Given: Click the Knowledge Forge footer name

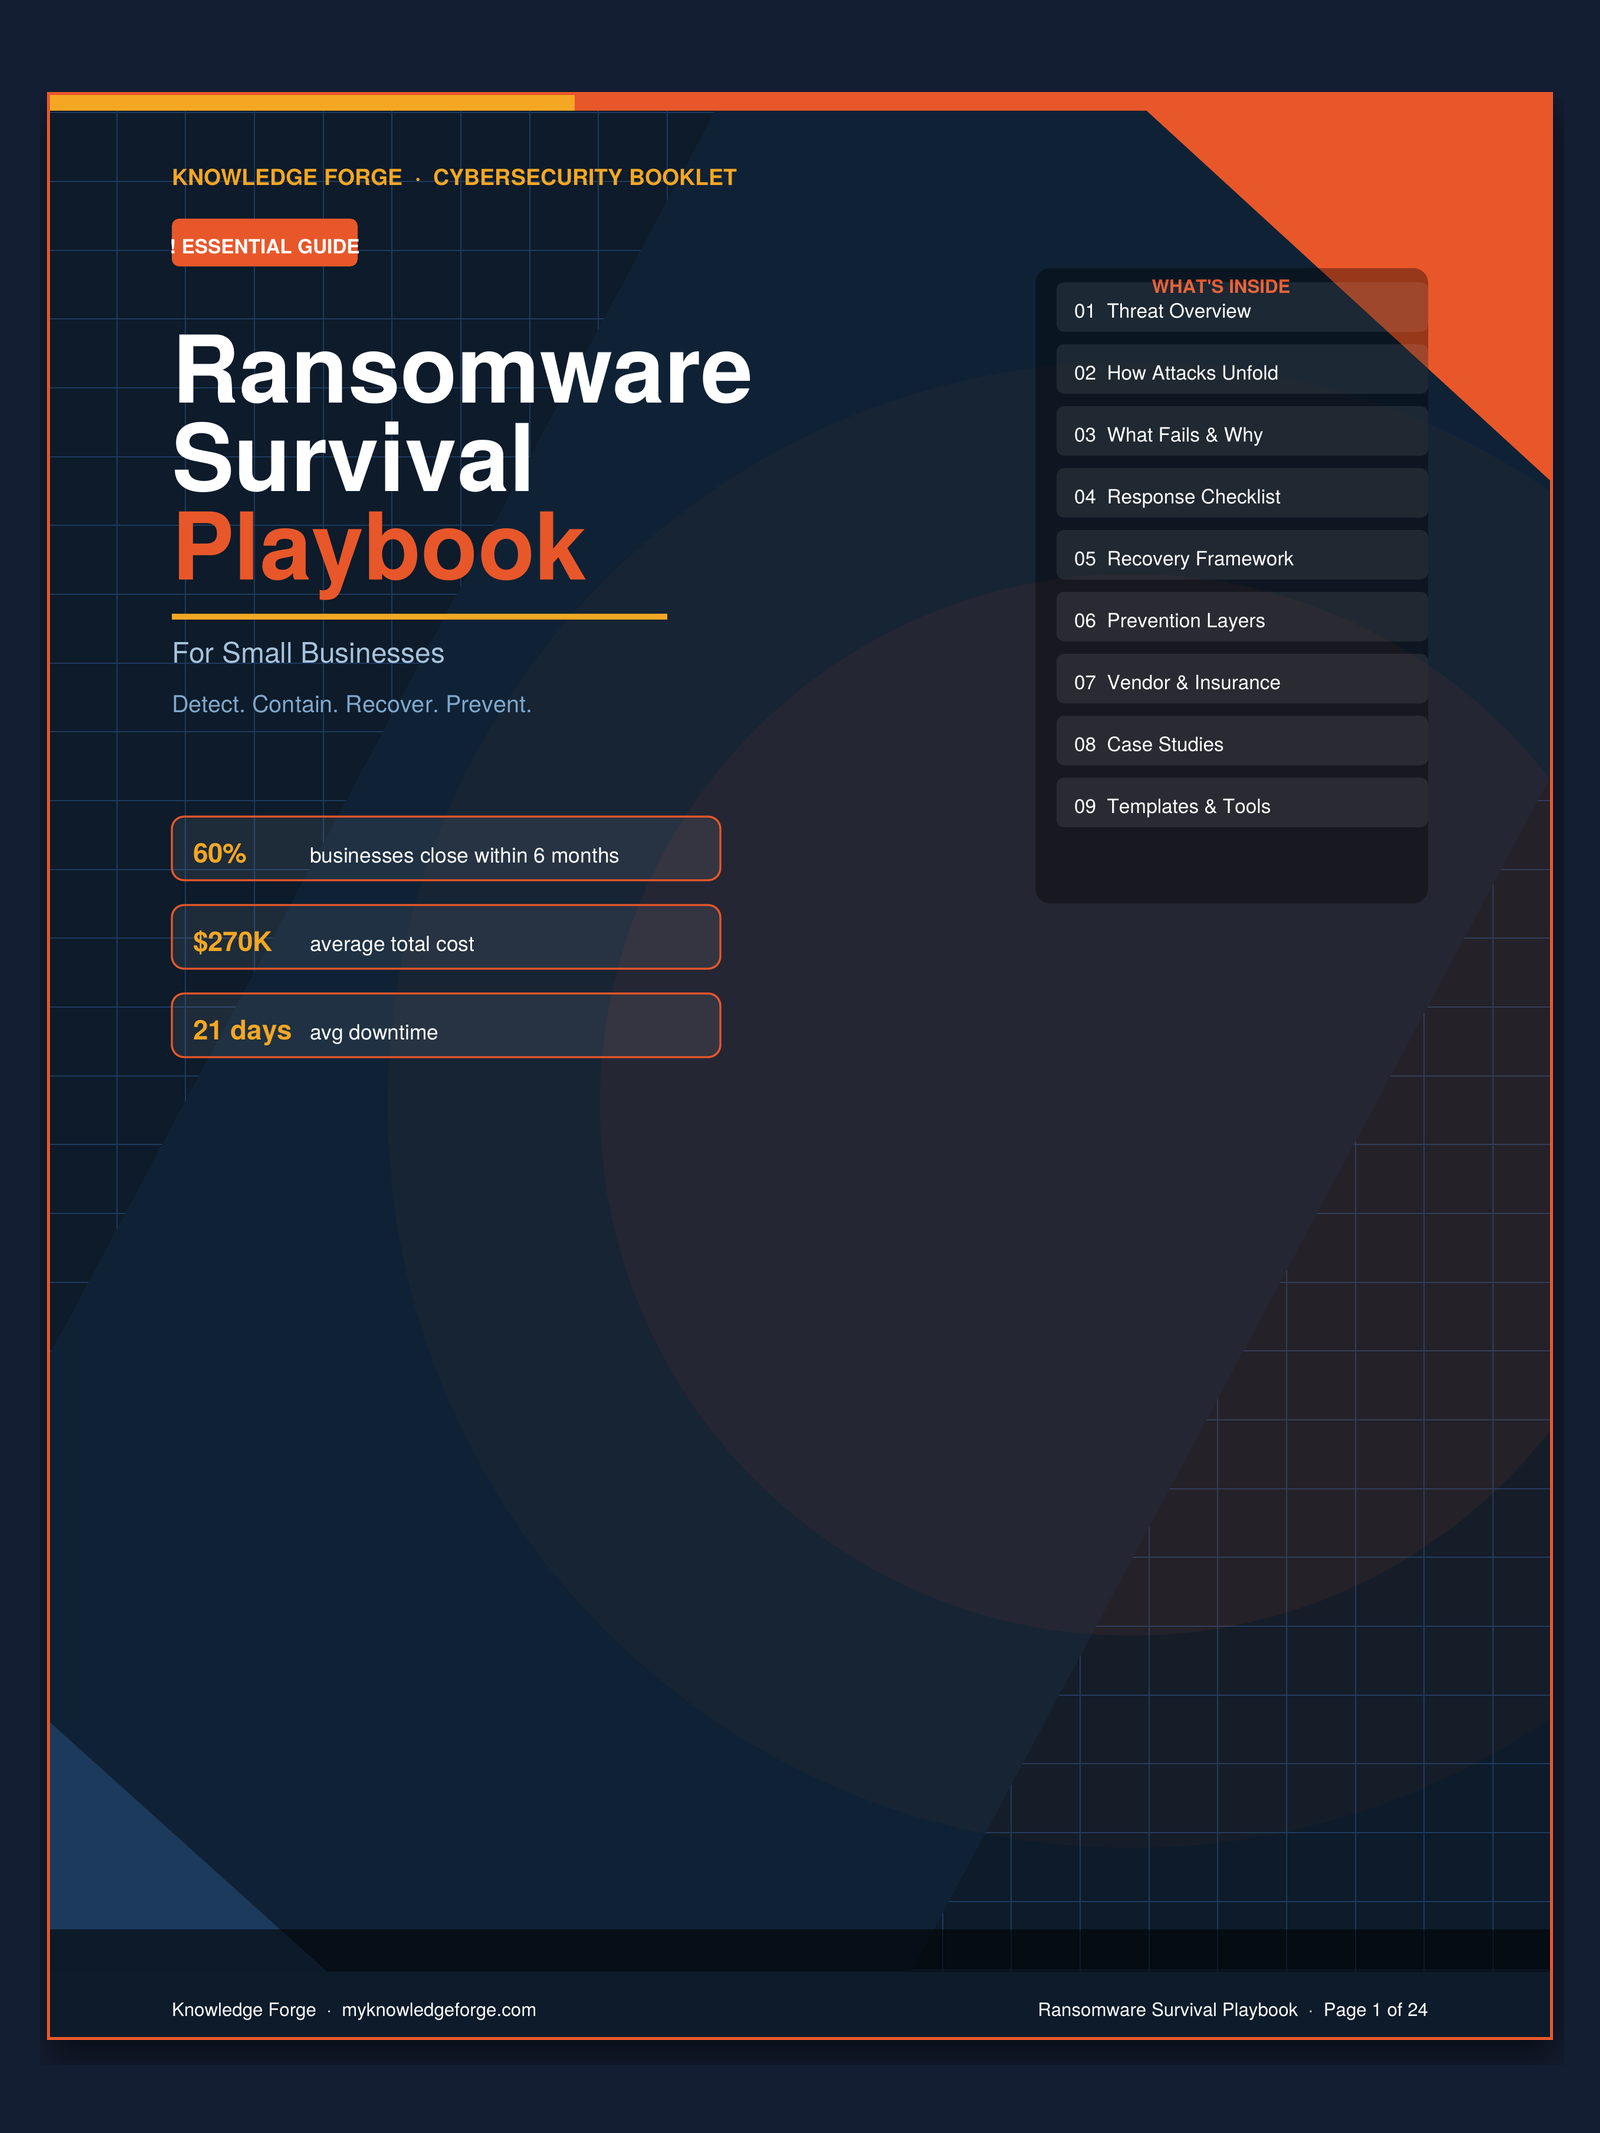Looking at the screenshot, I should click(x=244, y=2010).
